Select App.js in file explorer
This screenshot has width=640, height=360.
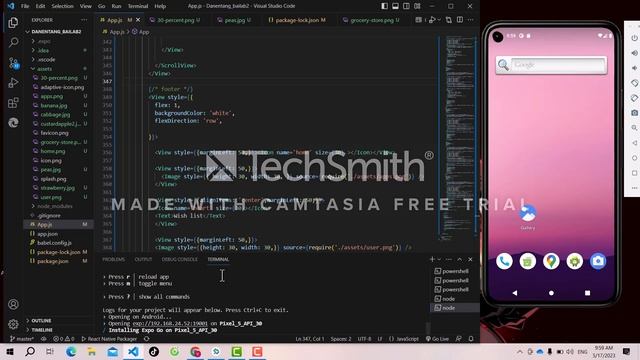click(x=59, y=224)
